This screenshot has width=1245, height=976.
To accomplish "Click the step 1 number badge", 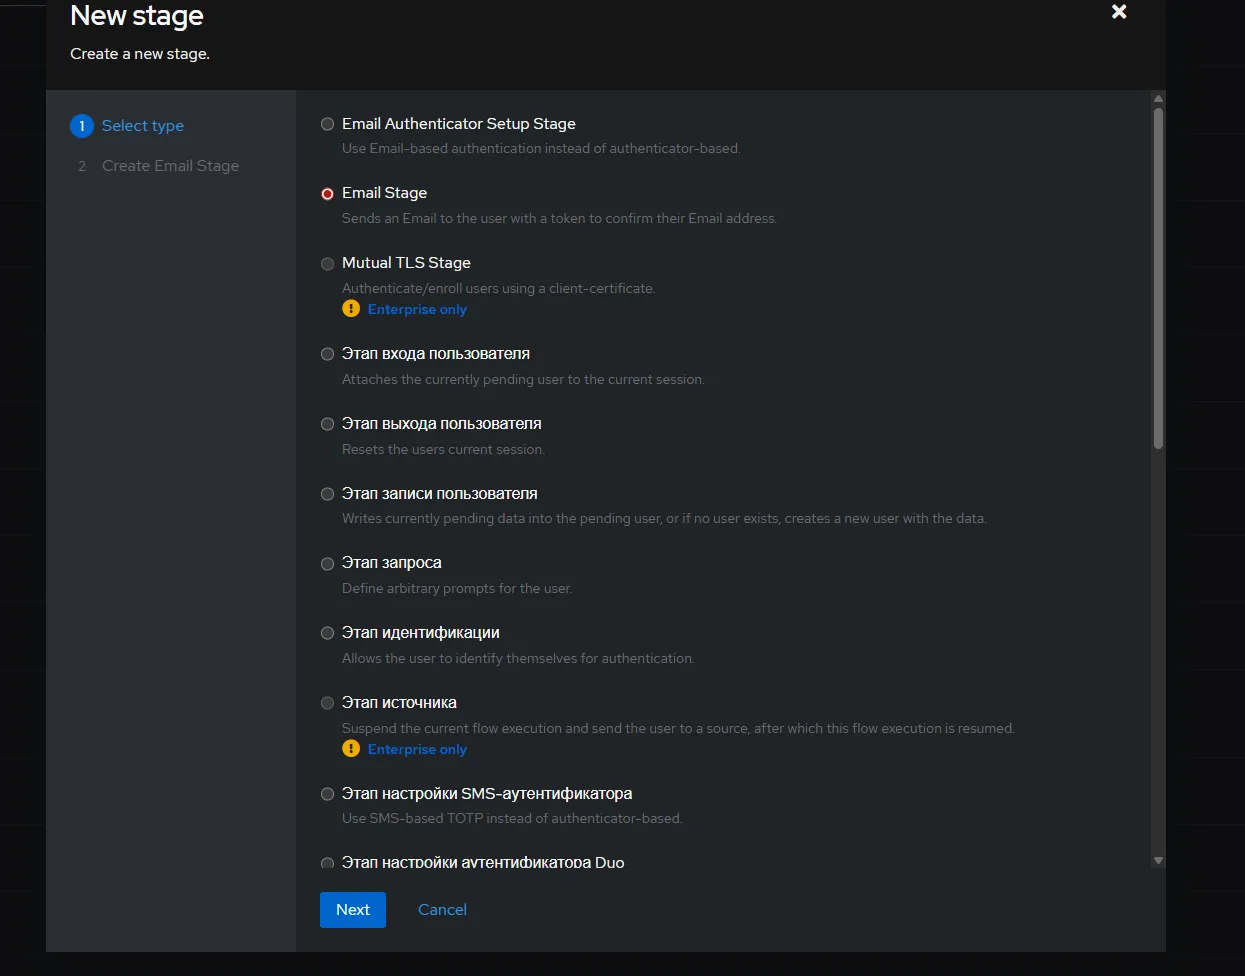I will point(82,126).
